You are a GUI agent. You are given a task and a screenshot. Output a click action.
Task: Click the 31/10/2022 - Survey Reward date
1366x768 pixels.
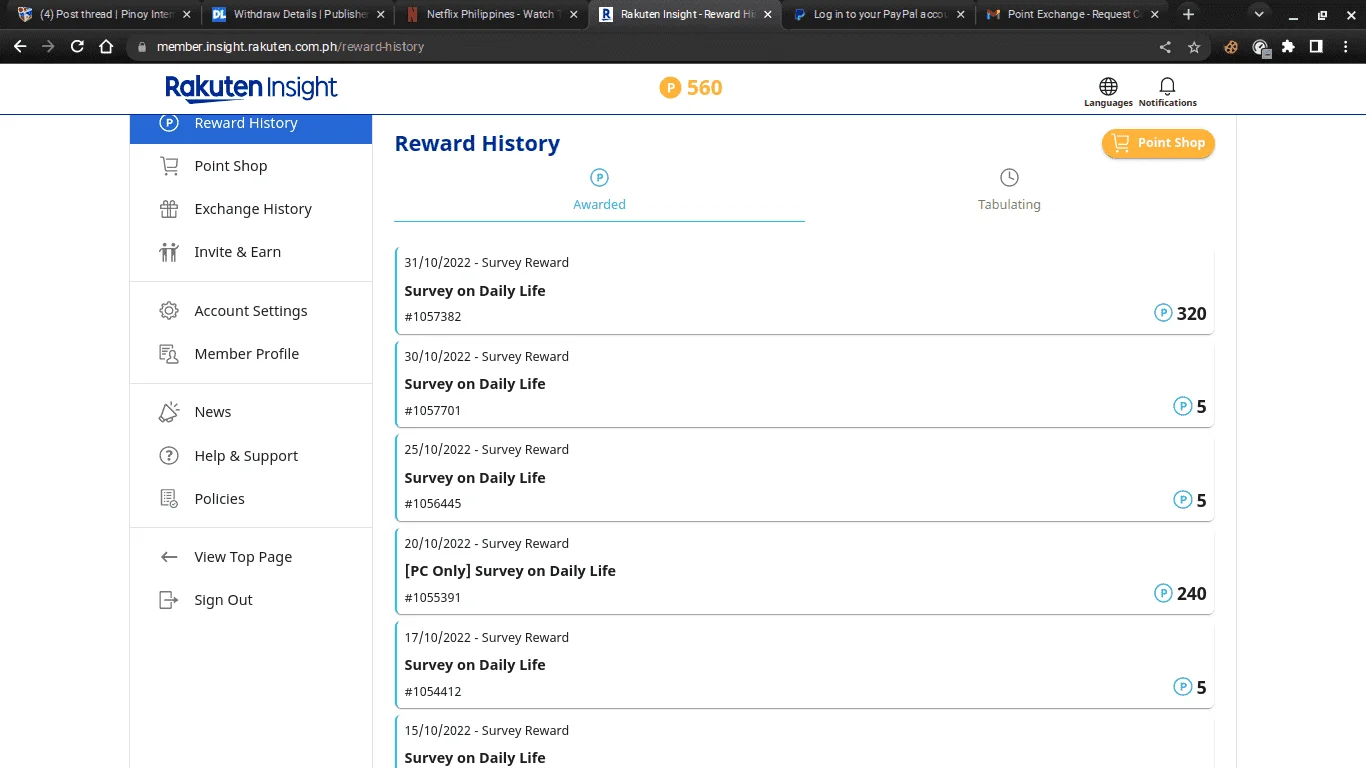point(487,262)
